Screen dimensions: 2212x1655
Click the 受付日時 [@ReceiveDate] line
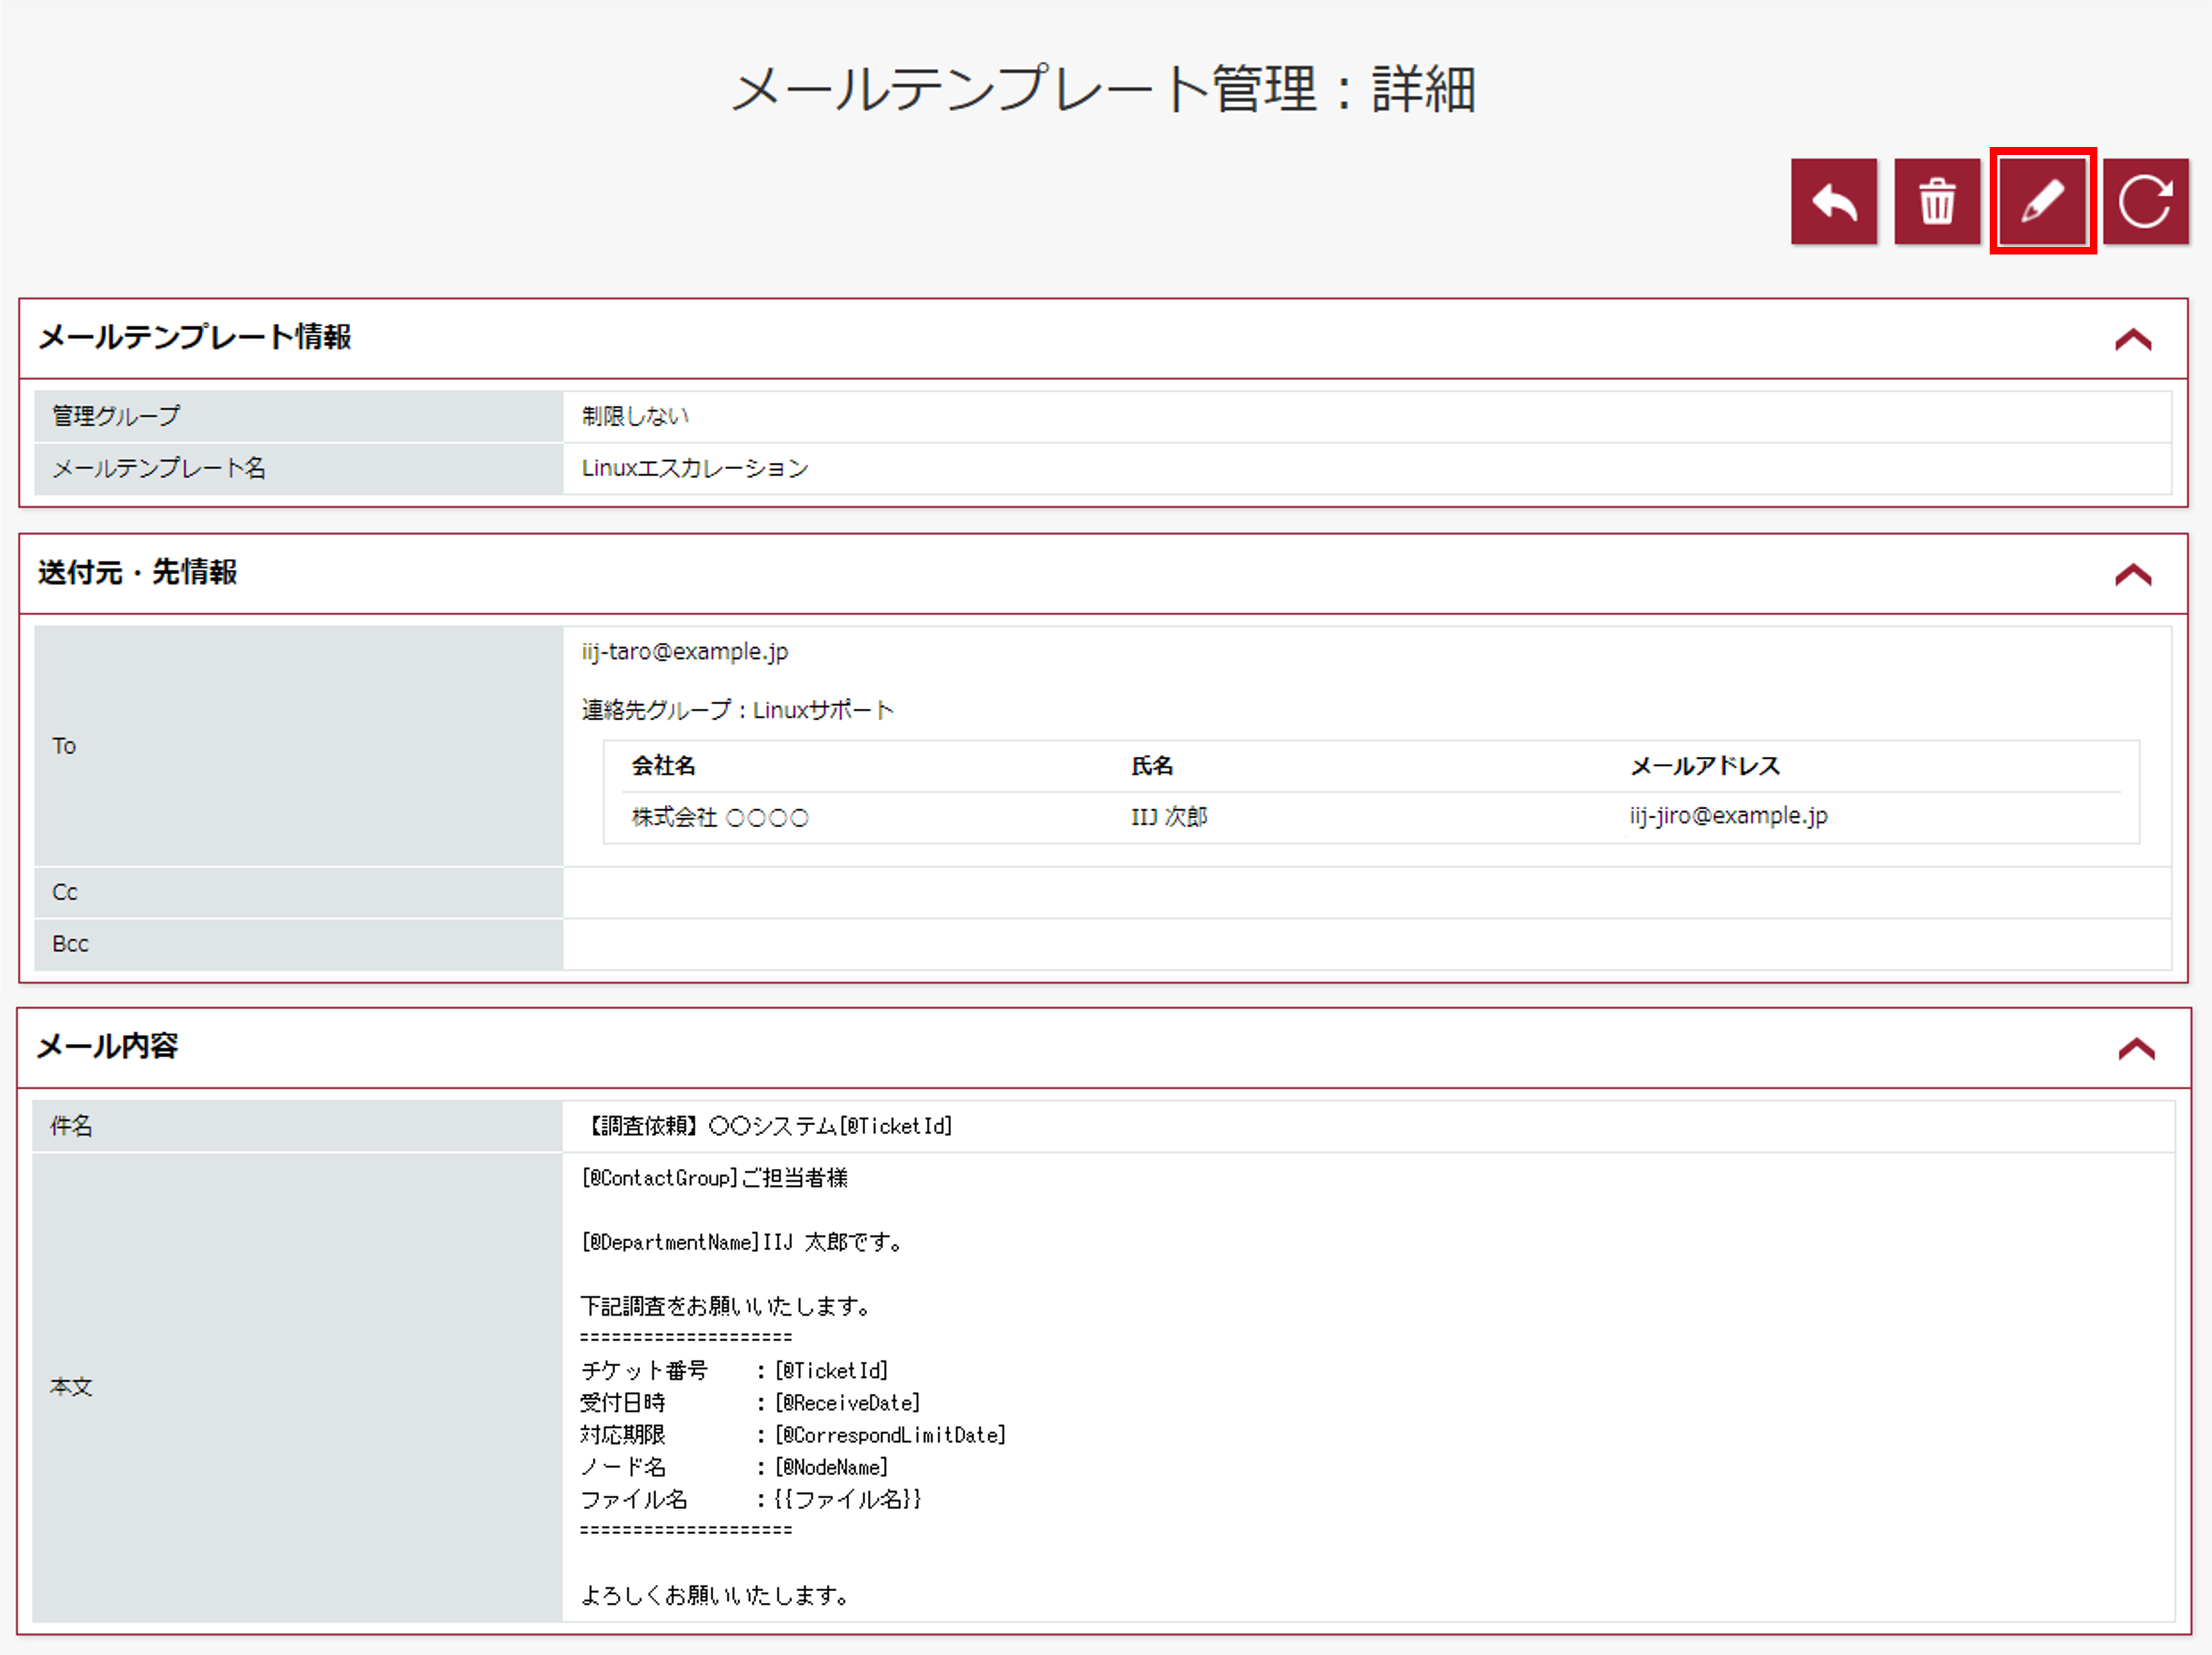click(x=750, y=1403)
